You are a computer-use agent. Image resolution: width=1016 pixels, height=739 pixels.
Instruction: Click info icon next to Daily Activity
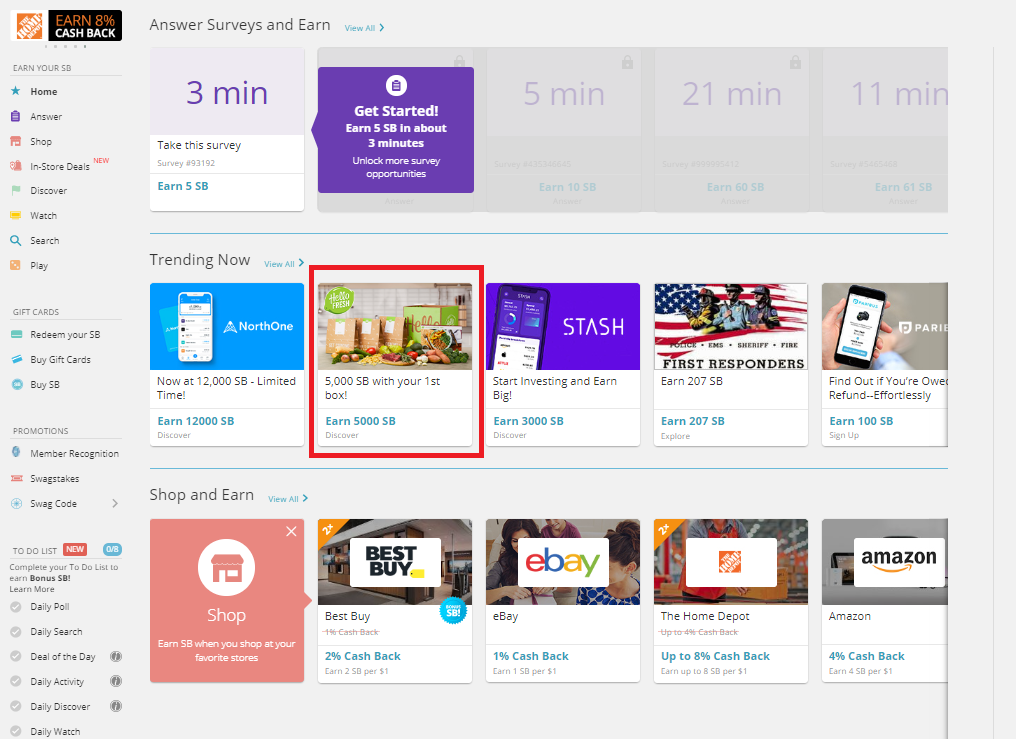[x=116, y=681]
